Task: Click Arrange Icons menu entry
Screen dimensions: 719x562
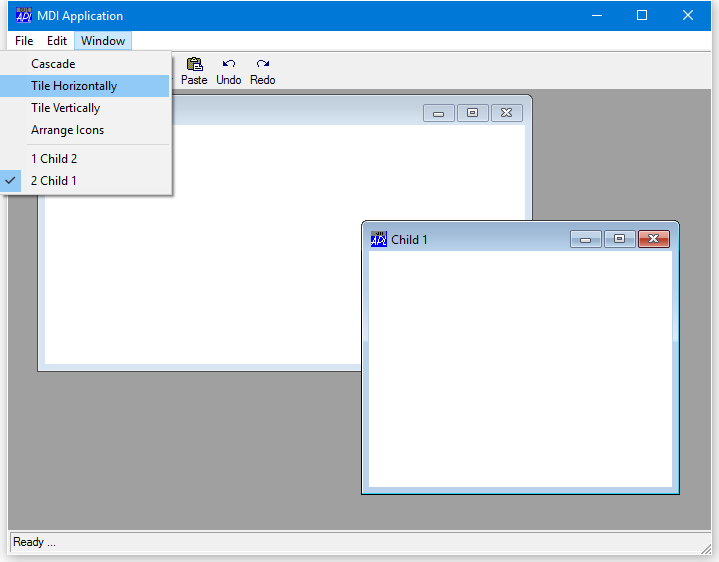Action: tap(68, 130)
